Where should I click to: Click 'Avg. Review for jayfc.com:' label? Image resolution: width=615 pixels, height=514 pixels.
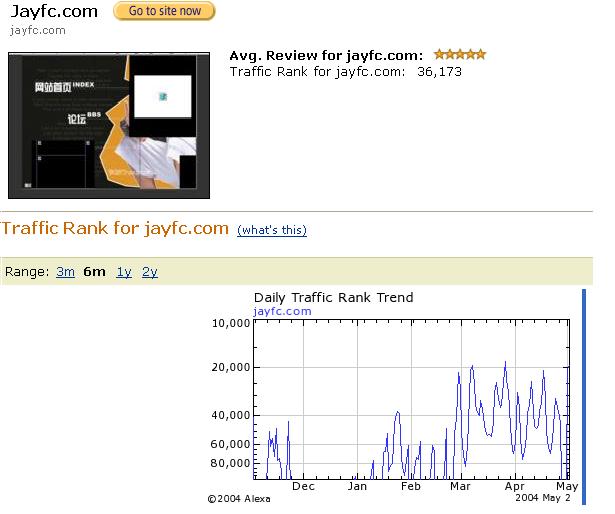click(x=326, y=55)
